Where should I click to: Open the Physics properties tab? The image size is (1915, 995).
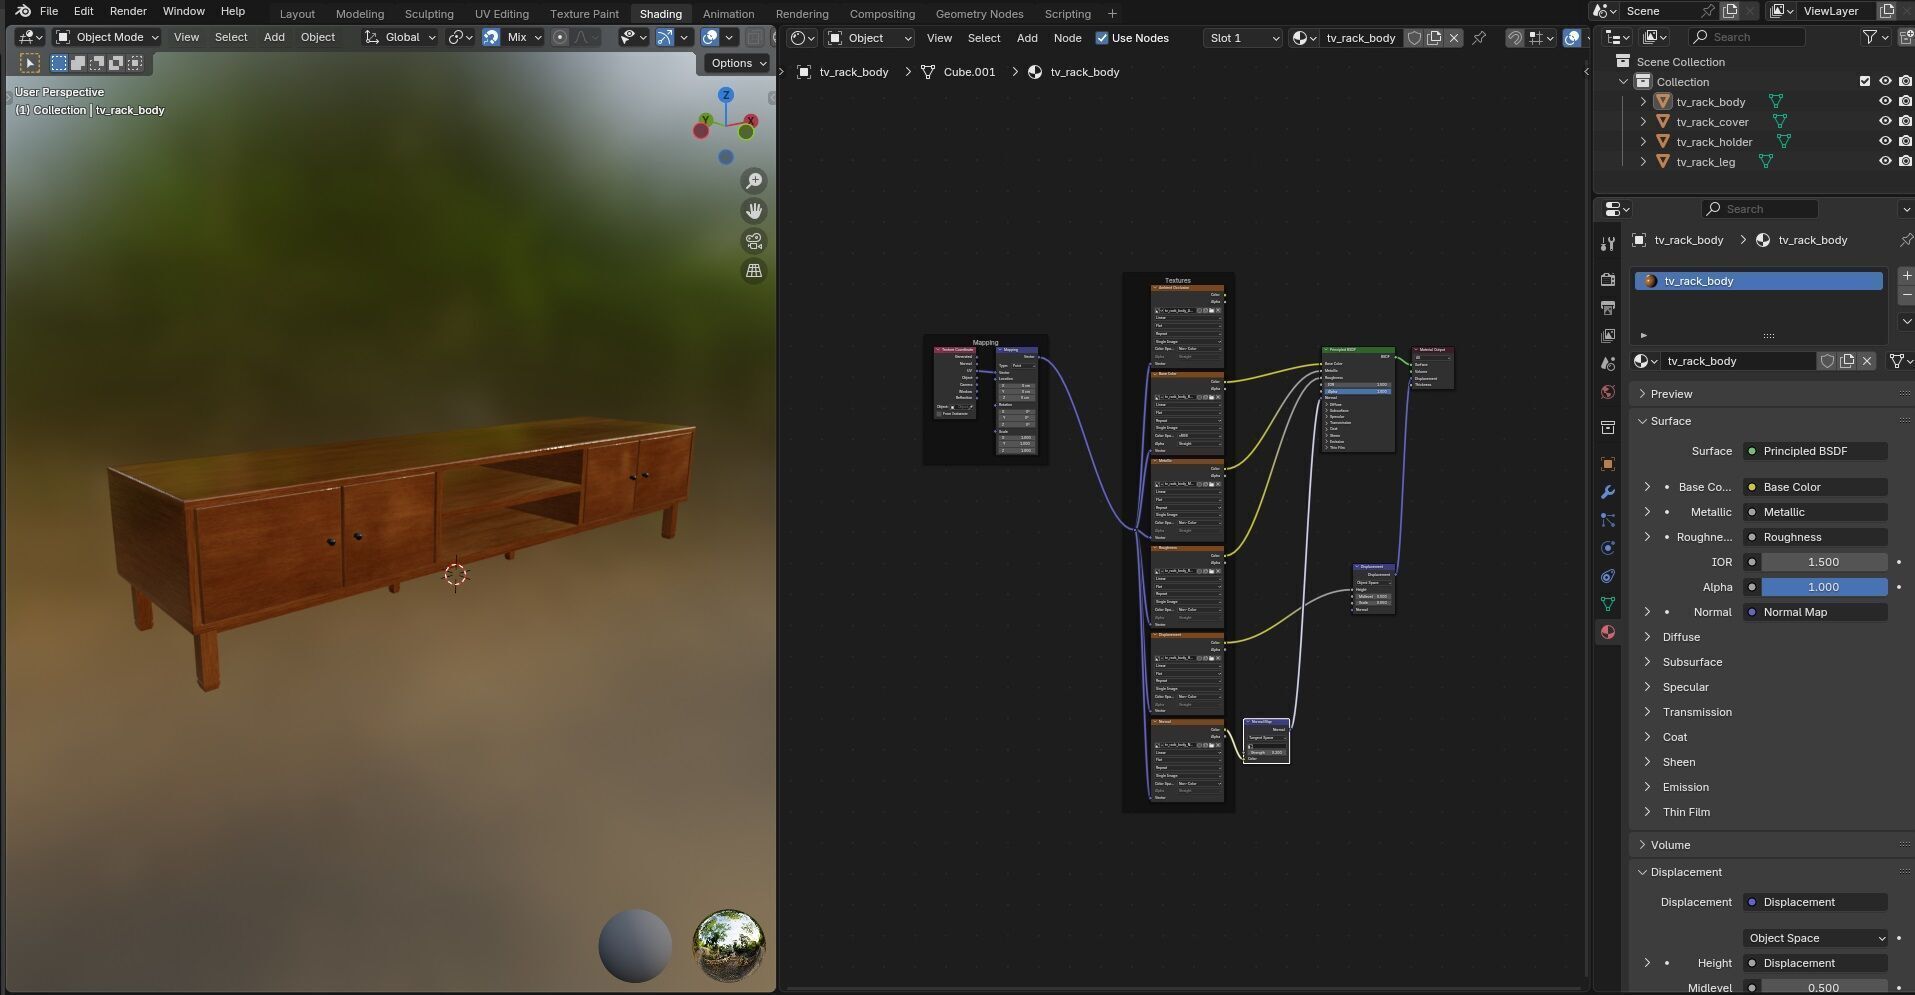[1608, 548]
